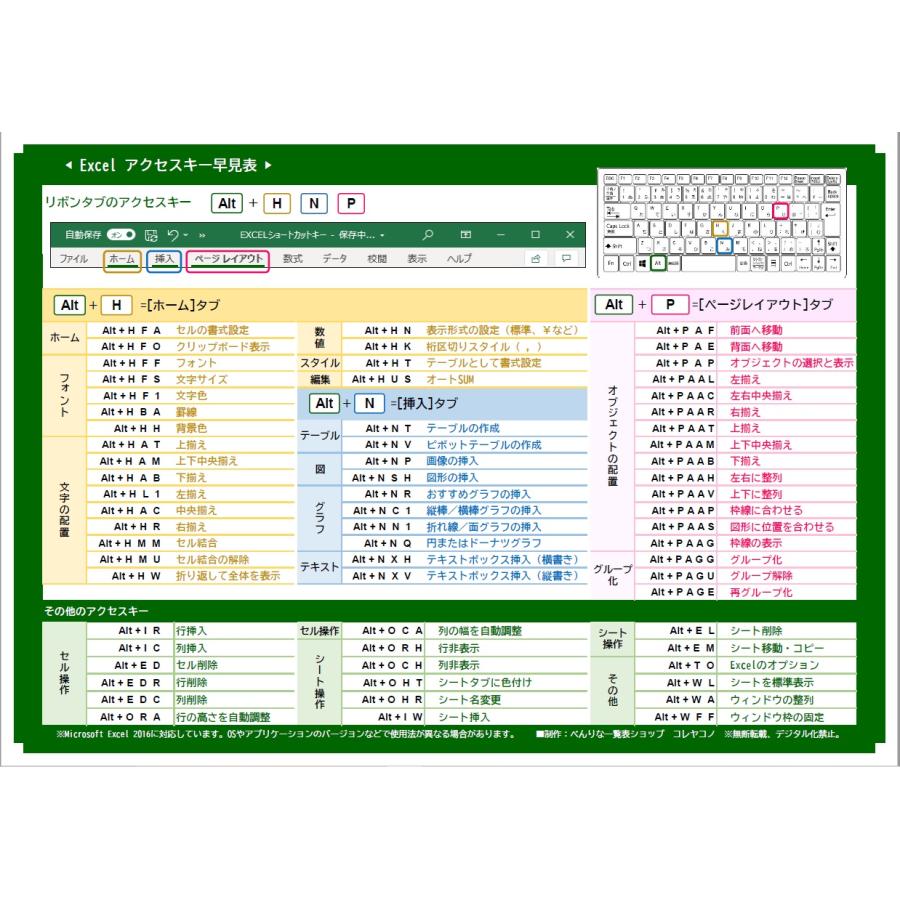Close the Excel window in the sample

[x=570, y=235]
